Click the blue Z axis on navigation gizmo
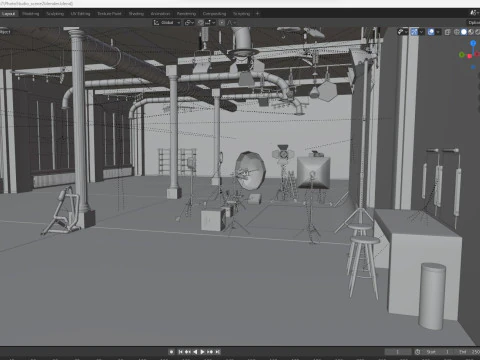The height and width of the screenshot is (360, 480). (473, 43)
